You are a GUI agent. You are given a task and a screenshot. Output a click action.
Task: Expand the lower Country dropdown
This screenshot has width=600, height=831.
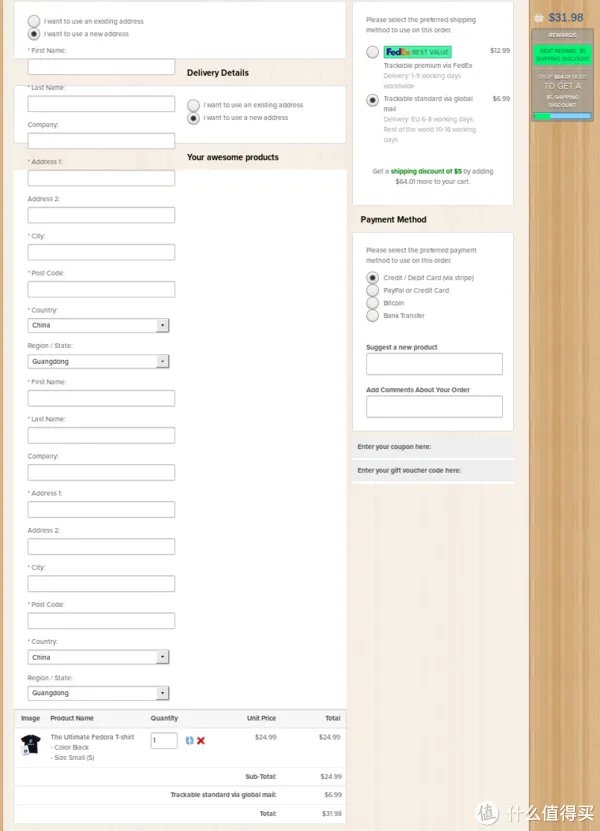tap(99, 657)
